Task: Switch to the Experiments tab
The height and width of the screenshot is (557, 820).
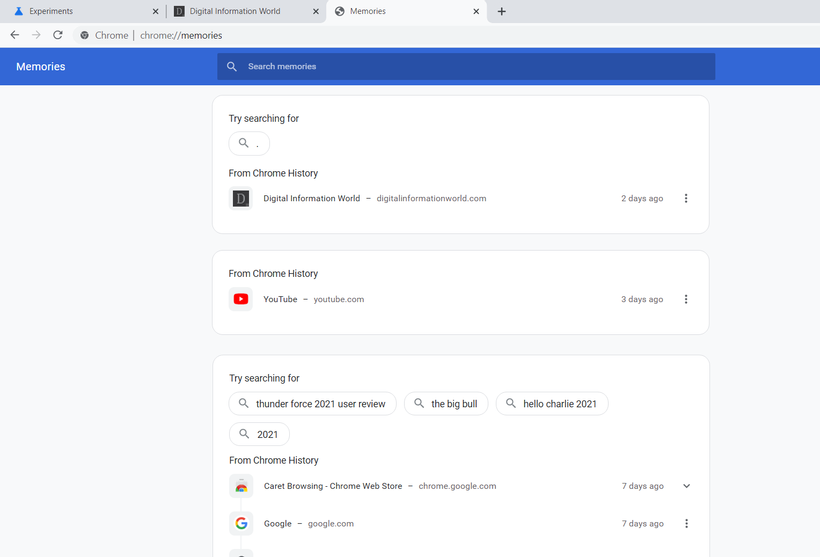Action: pyautogui.click(x=84, y=11)
